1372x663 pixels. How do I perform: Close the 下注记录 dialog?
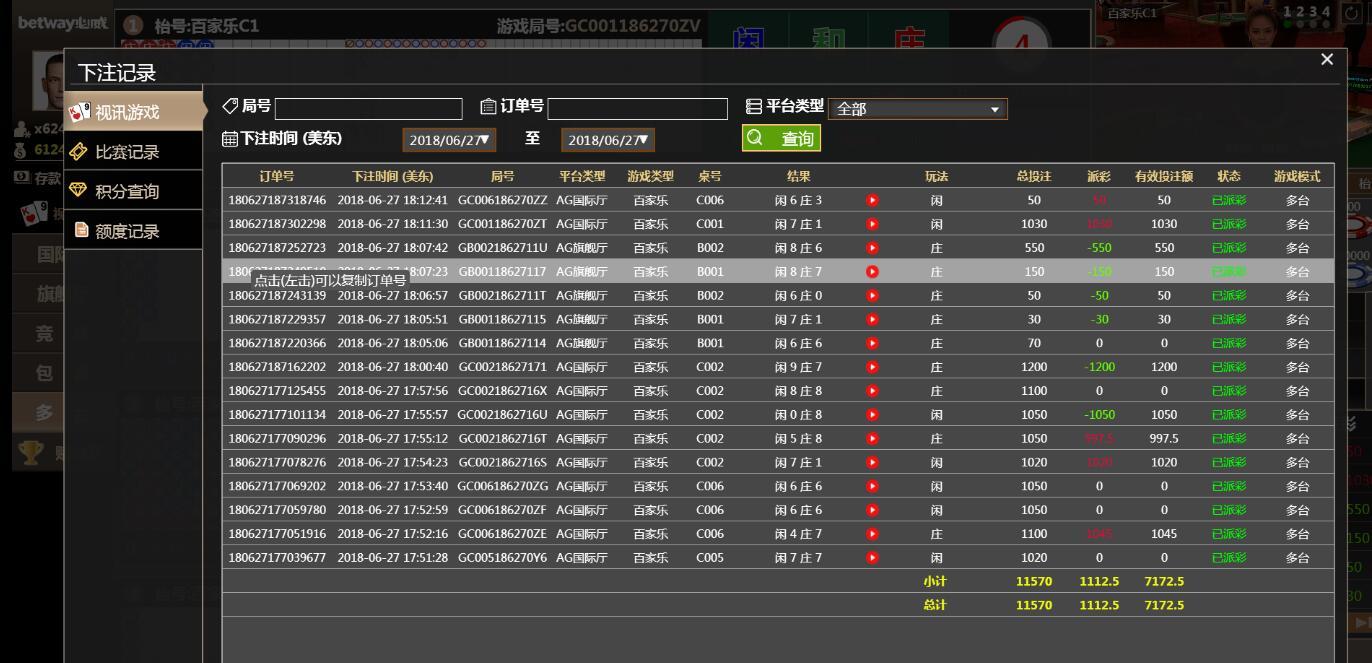tap(1327, 60)
